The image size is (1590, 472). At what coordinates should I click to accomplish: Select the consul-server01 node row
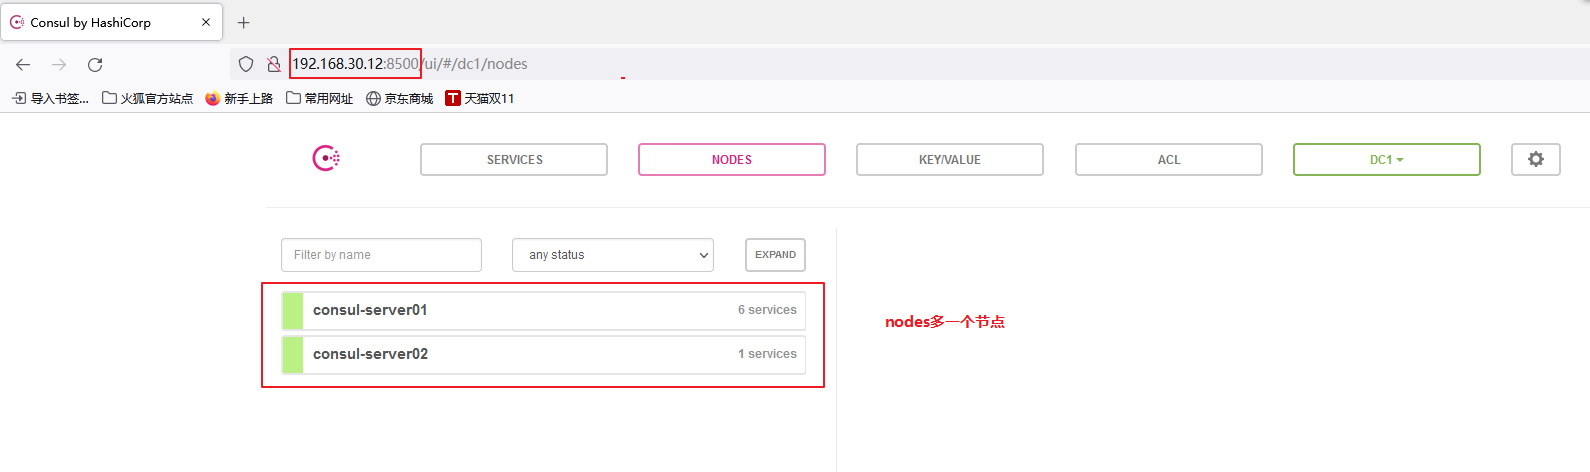point(543,311)
